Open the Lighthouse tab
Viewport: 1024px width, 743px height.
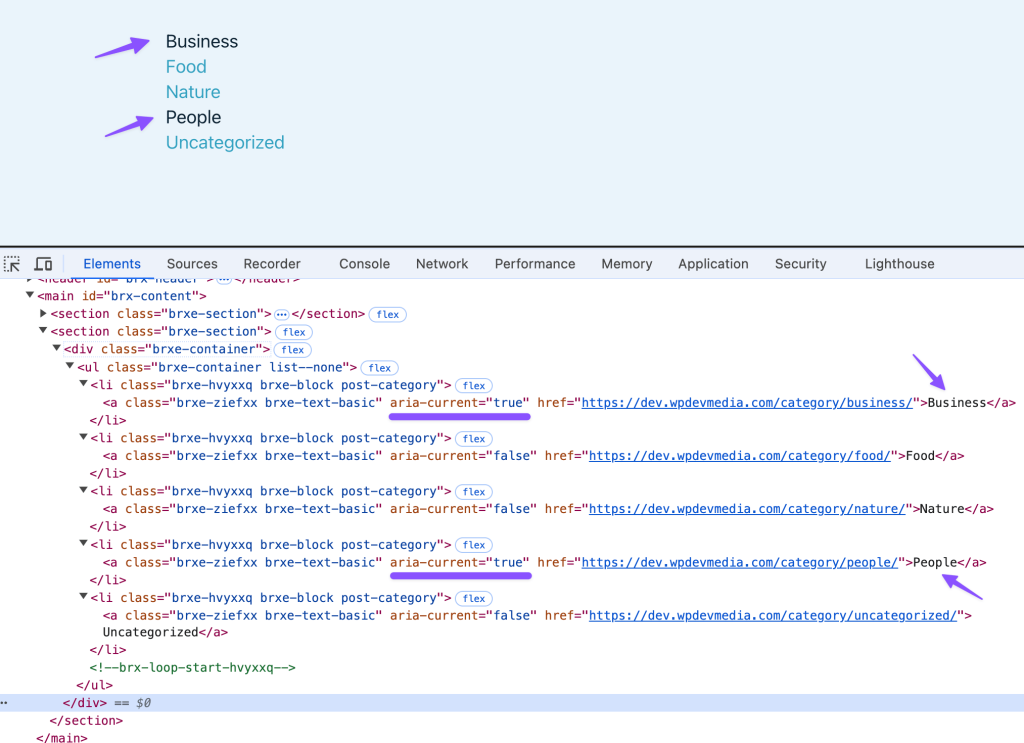pos(899,264)
